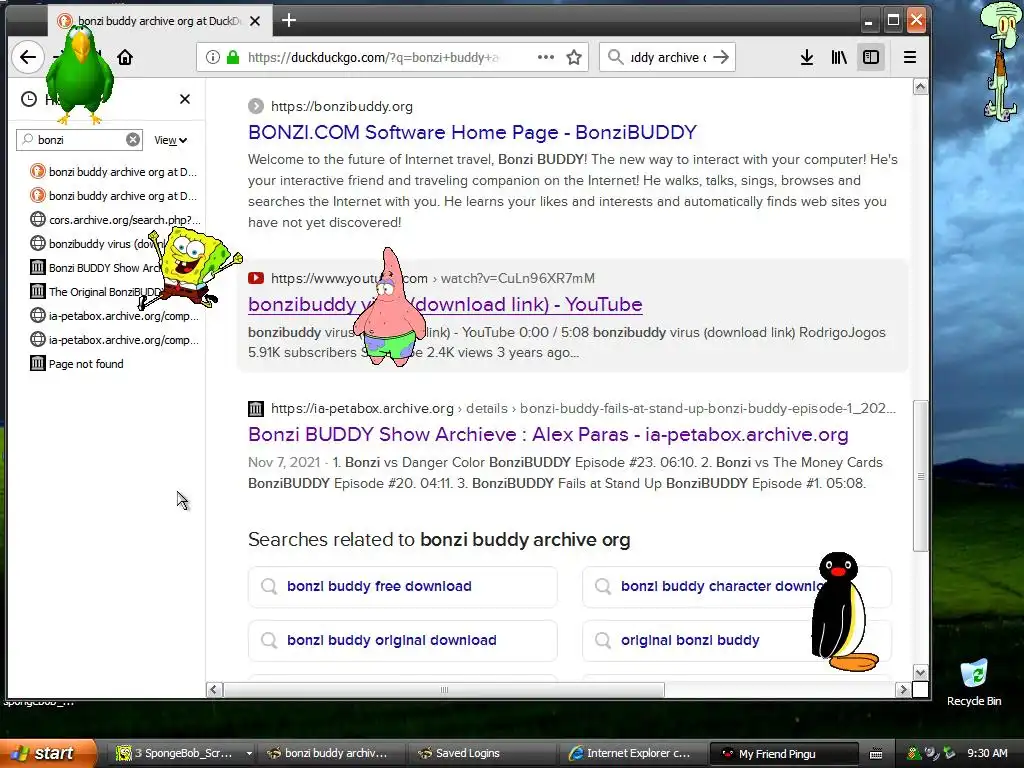Click the https://bonzibuddy.org result URL
Image resolution: width=1024 pixels, height=768 pixels.
point(342,106)
